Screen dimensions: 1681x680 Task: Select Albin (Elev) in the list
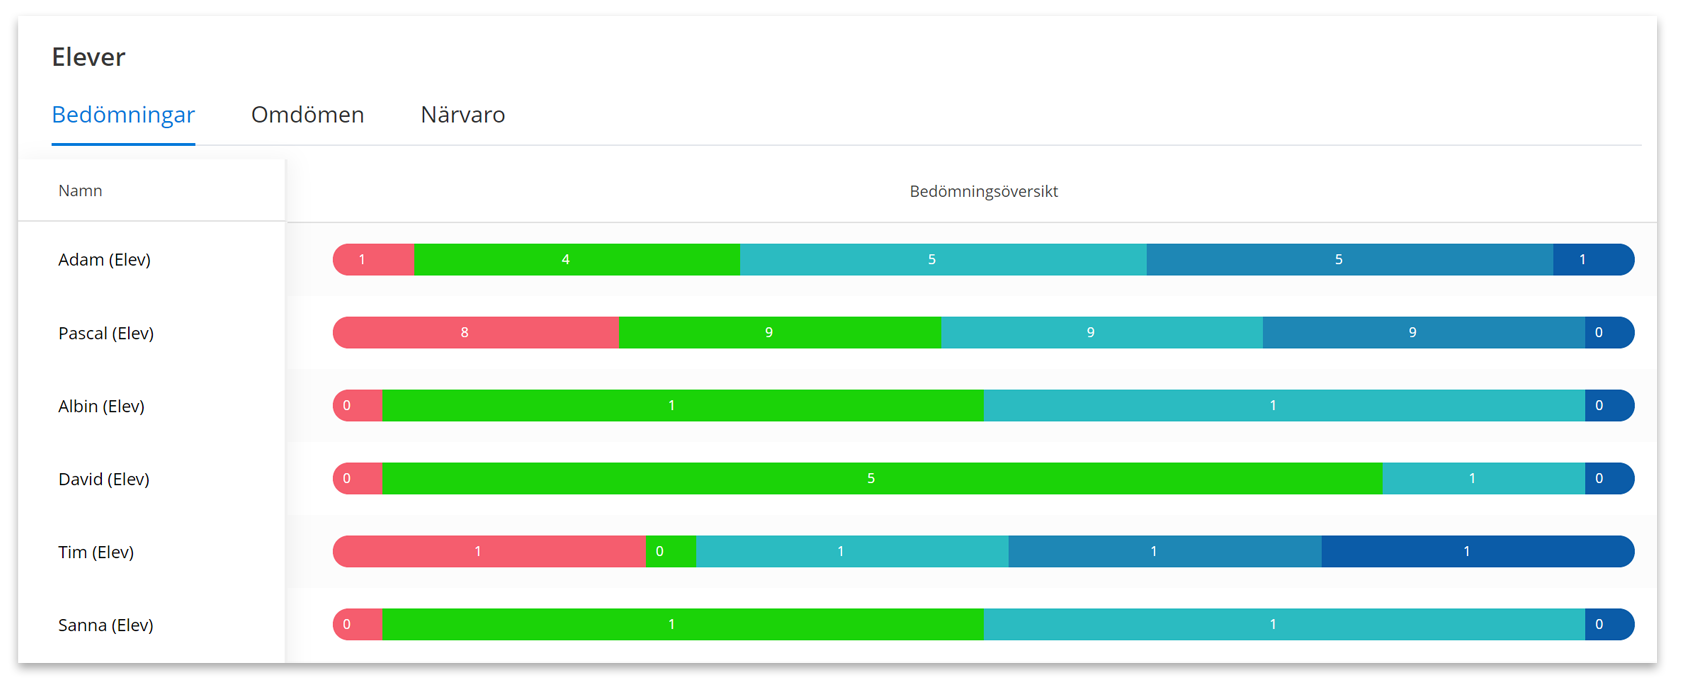pos(101,406)
